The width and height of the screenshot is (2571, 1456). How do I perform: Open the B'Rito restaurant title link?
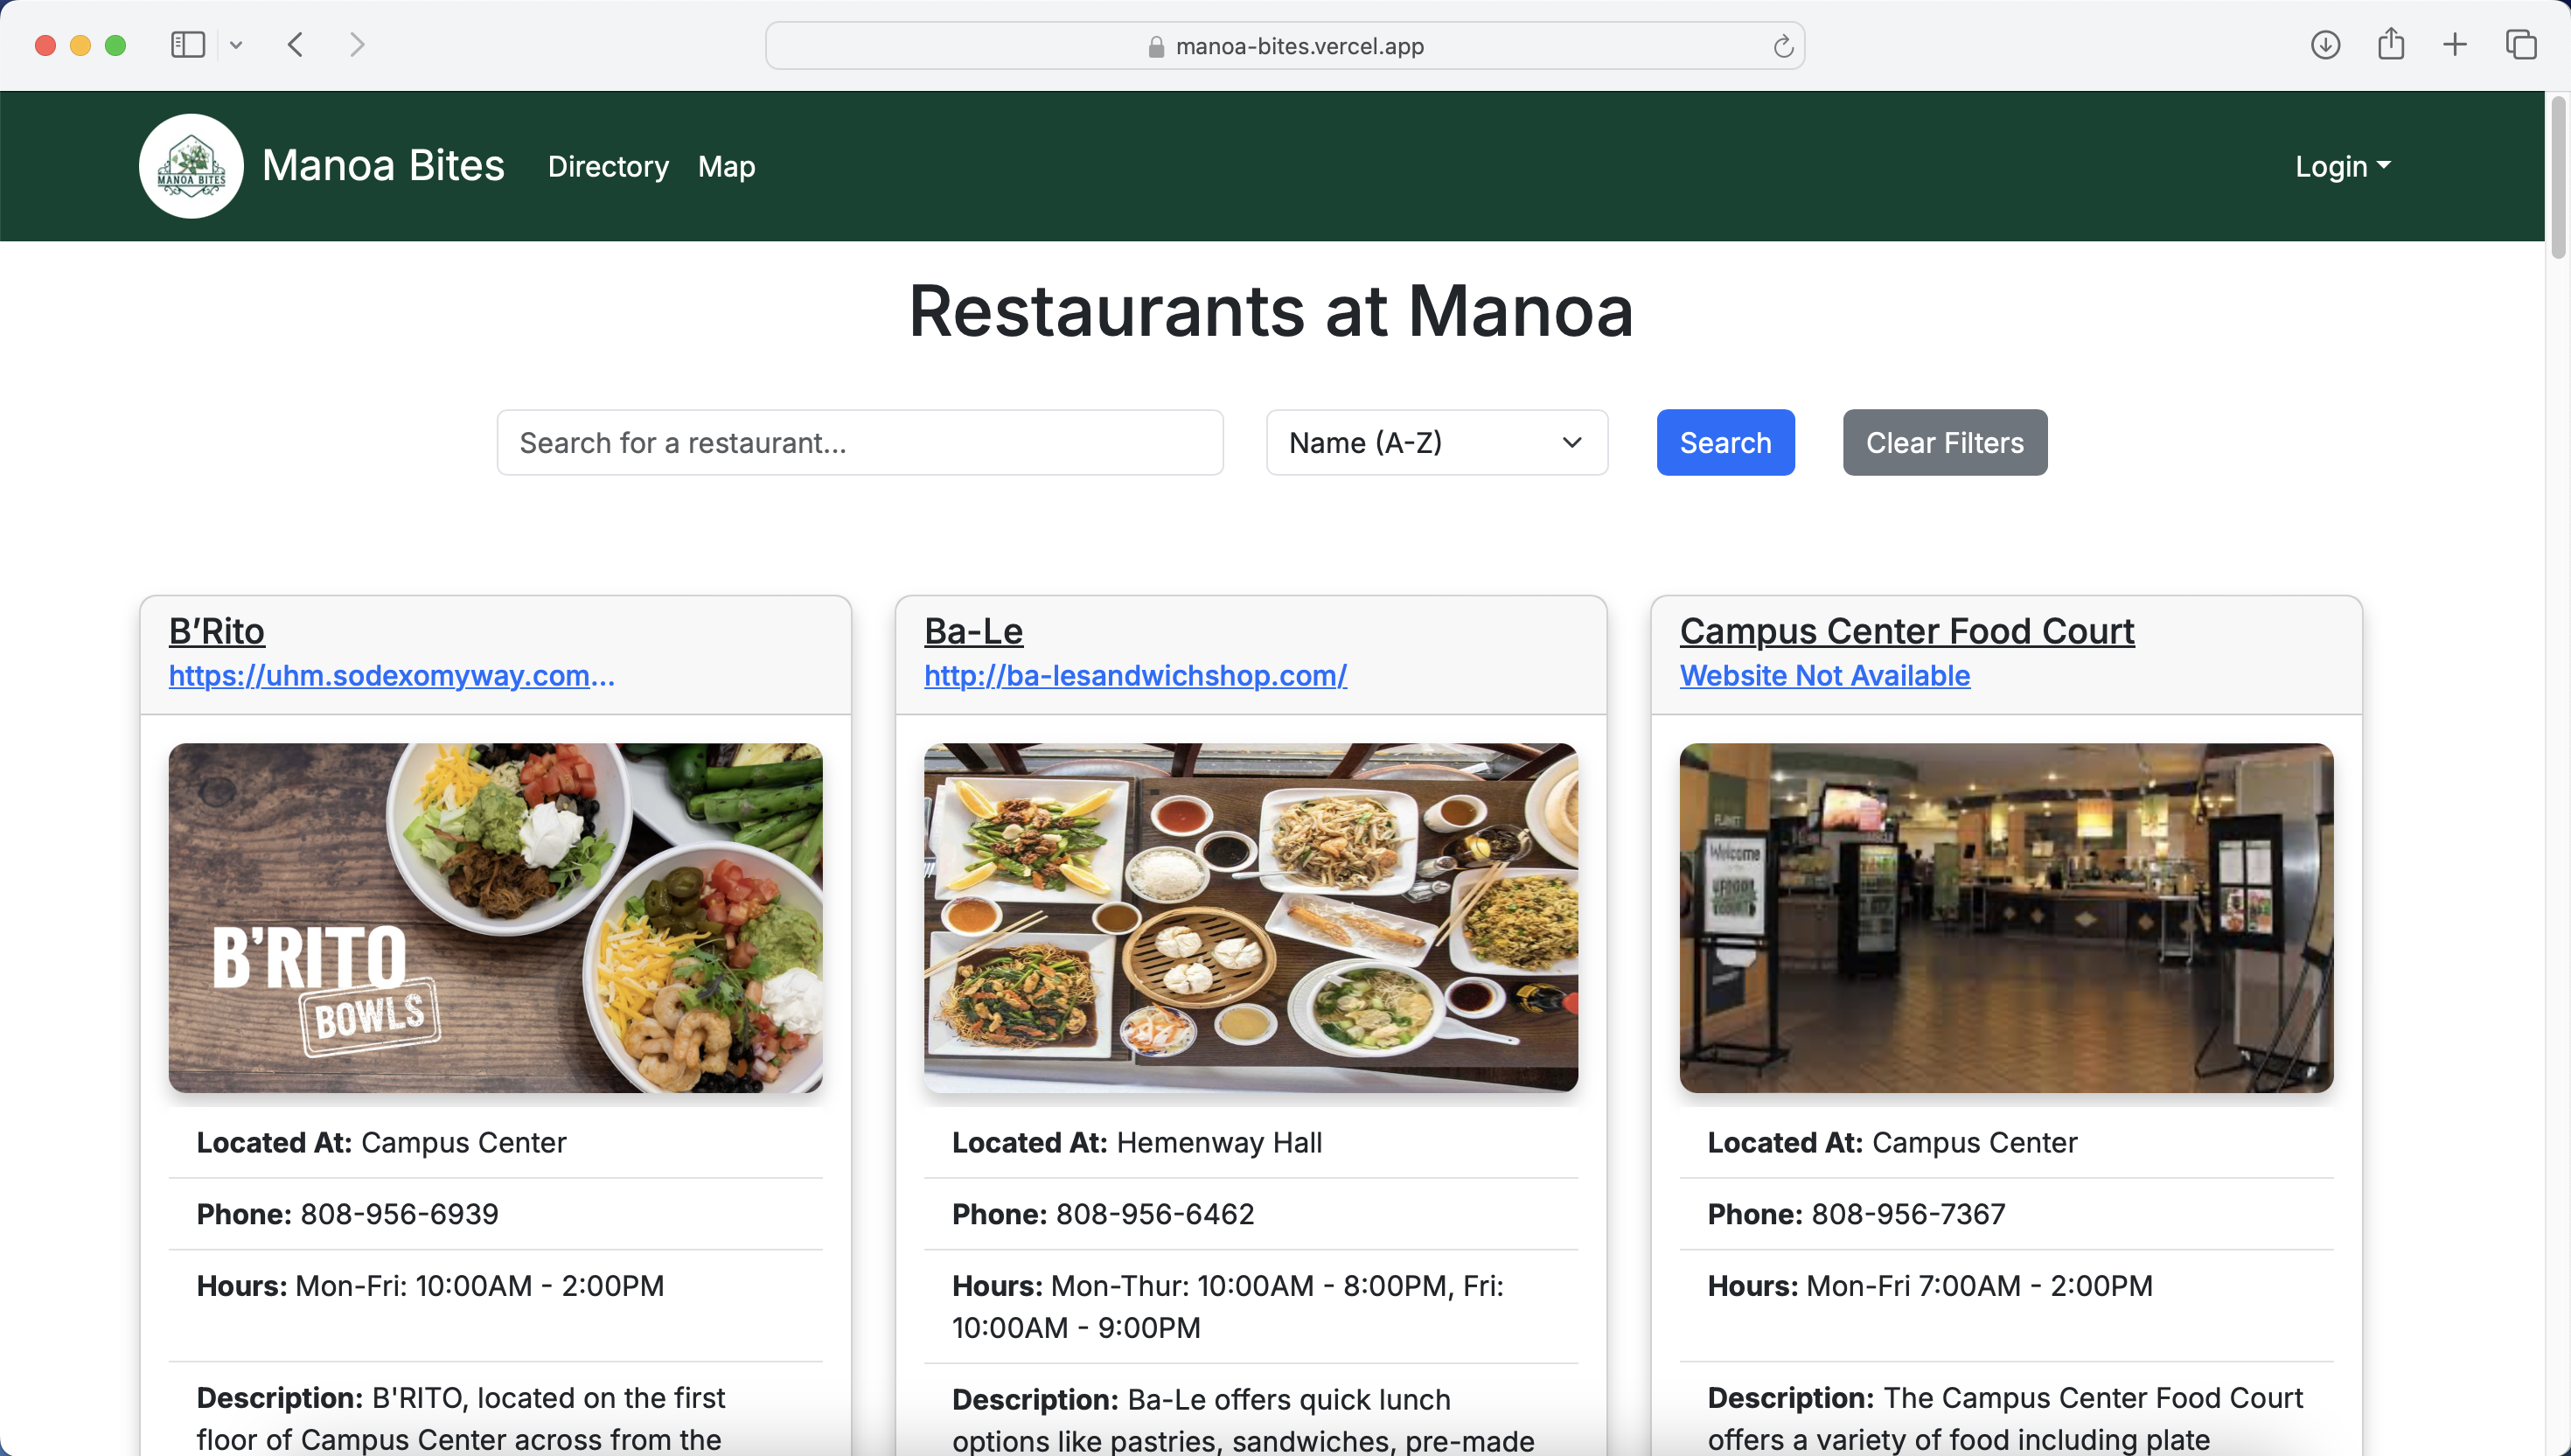pos(217,631)
